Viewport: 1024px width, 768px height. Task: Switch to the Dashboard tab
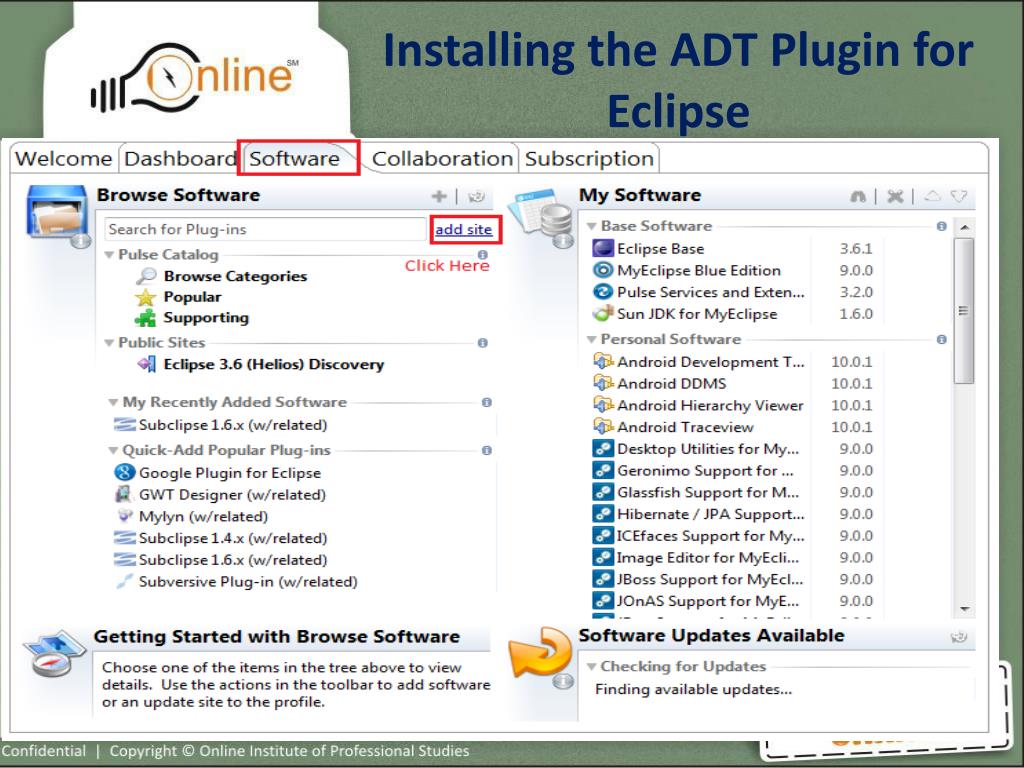pyautogui.click(x=180, y=159)
